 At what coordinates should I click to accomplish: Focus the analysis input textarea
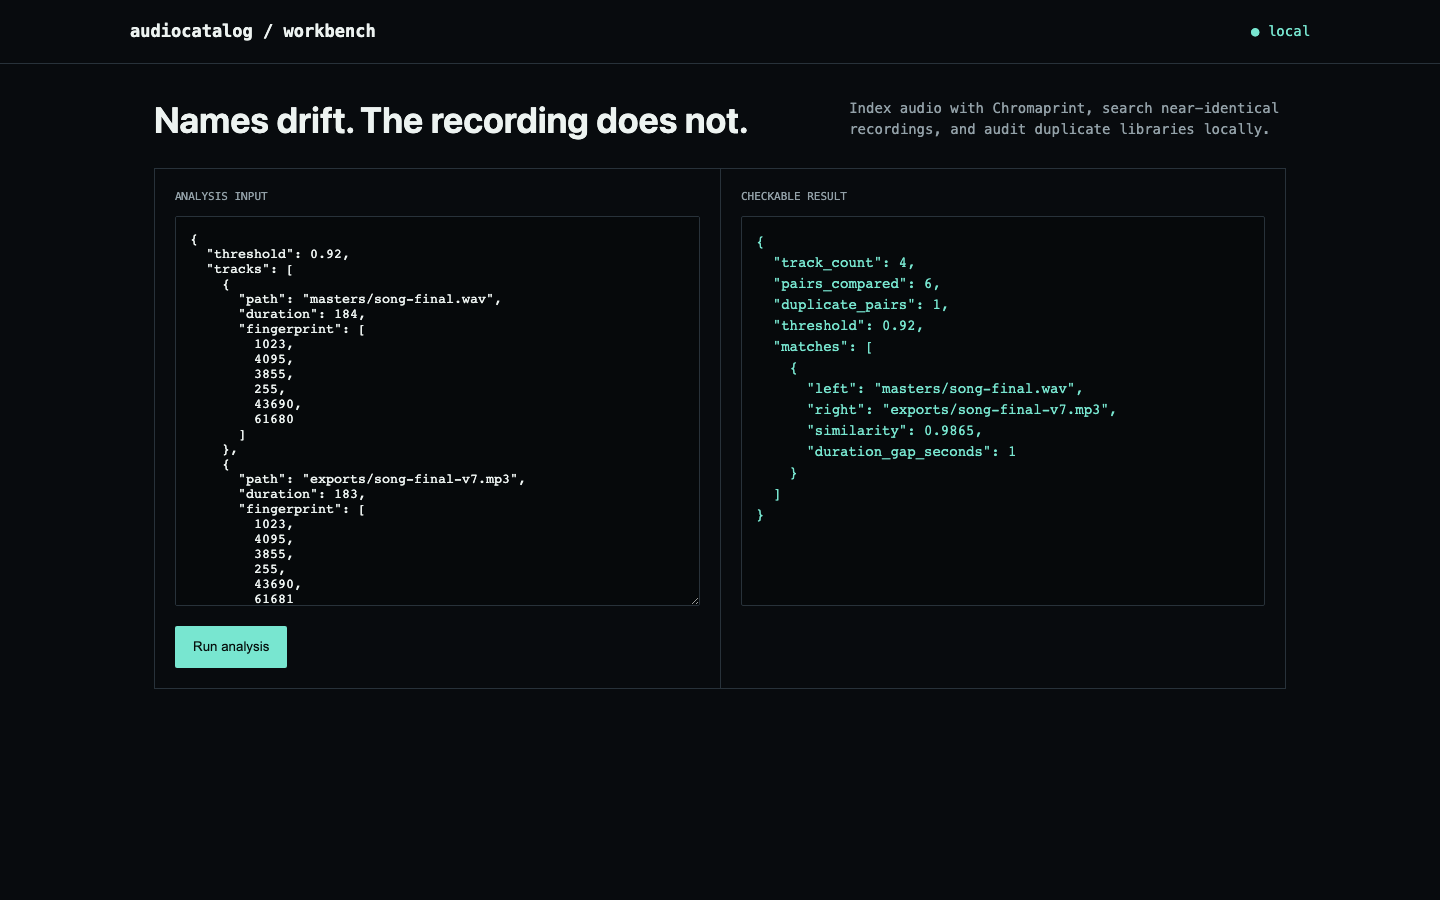coord(437,411)
